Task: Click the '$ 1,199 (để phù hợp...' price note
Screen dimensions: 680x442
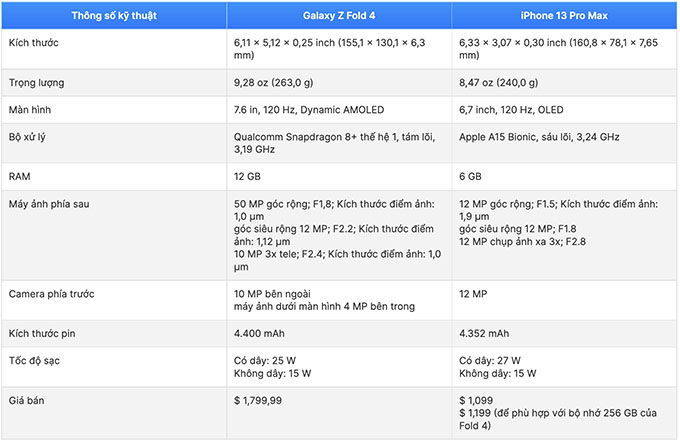Action: [558, 419]
